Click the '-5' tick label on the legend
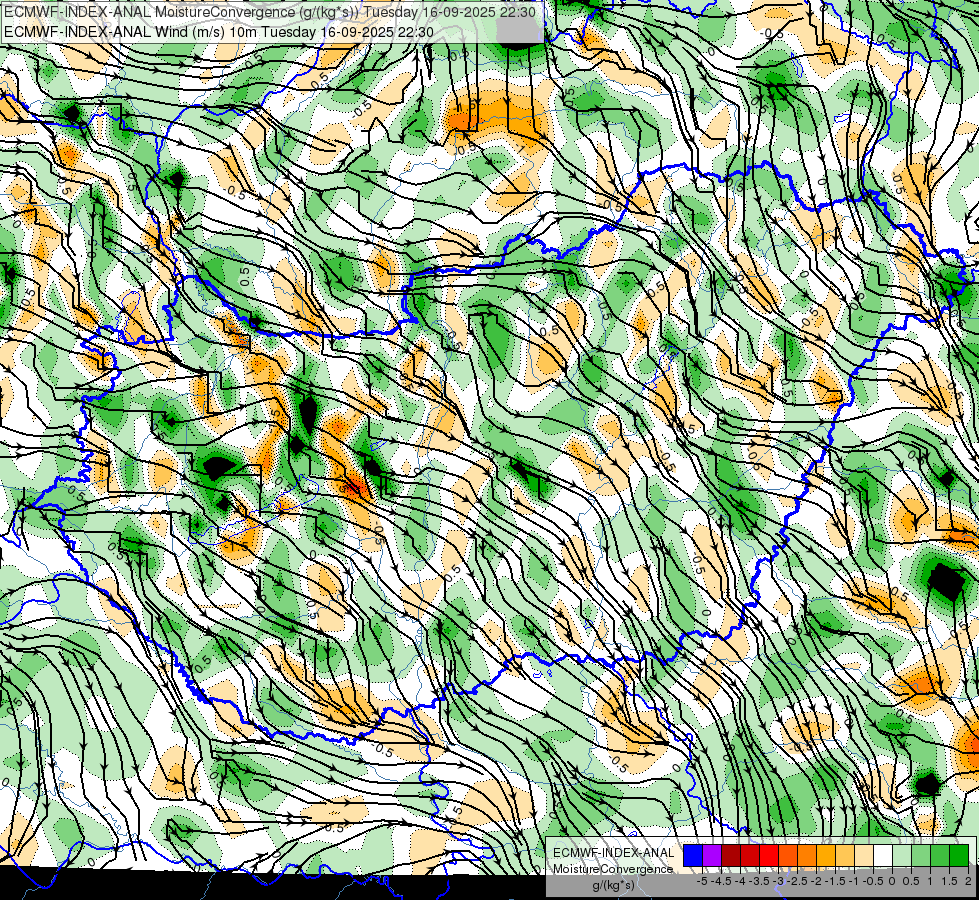Viewport: 979px width, 900px height. tap(702, 881)
